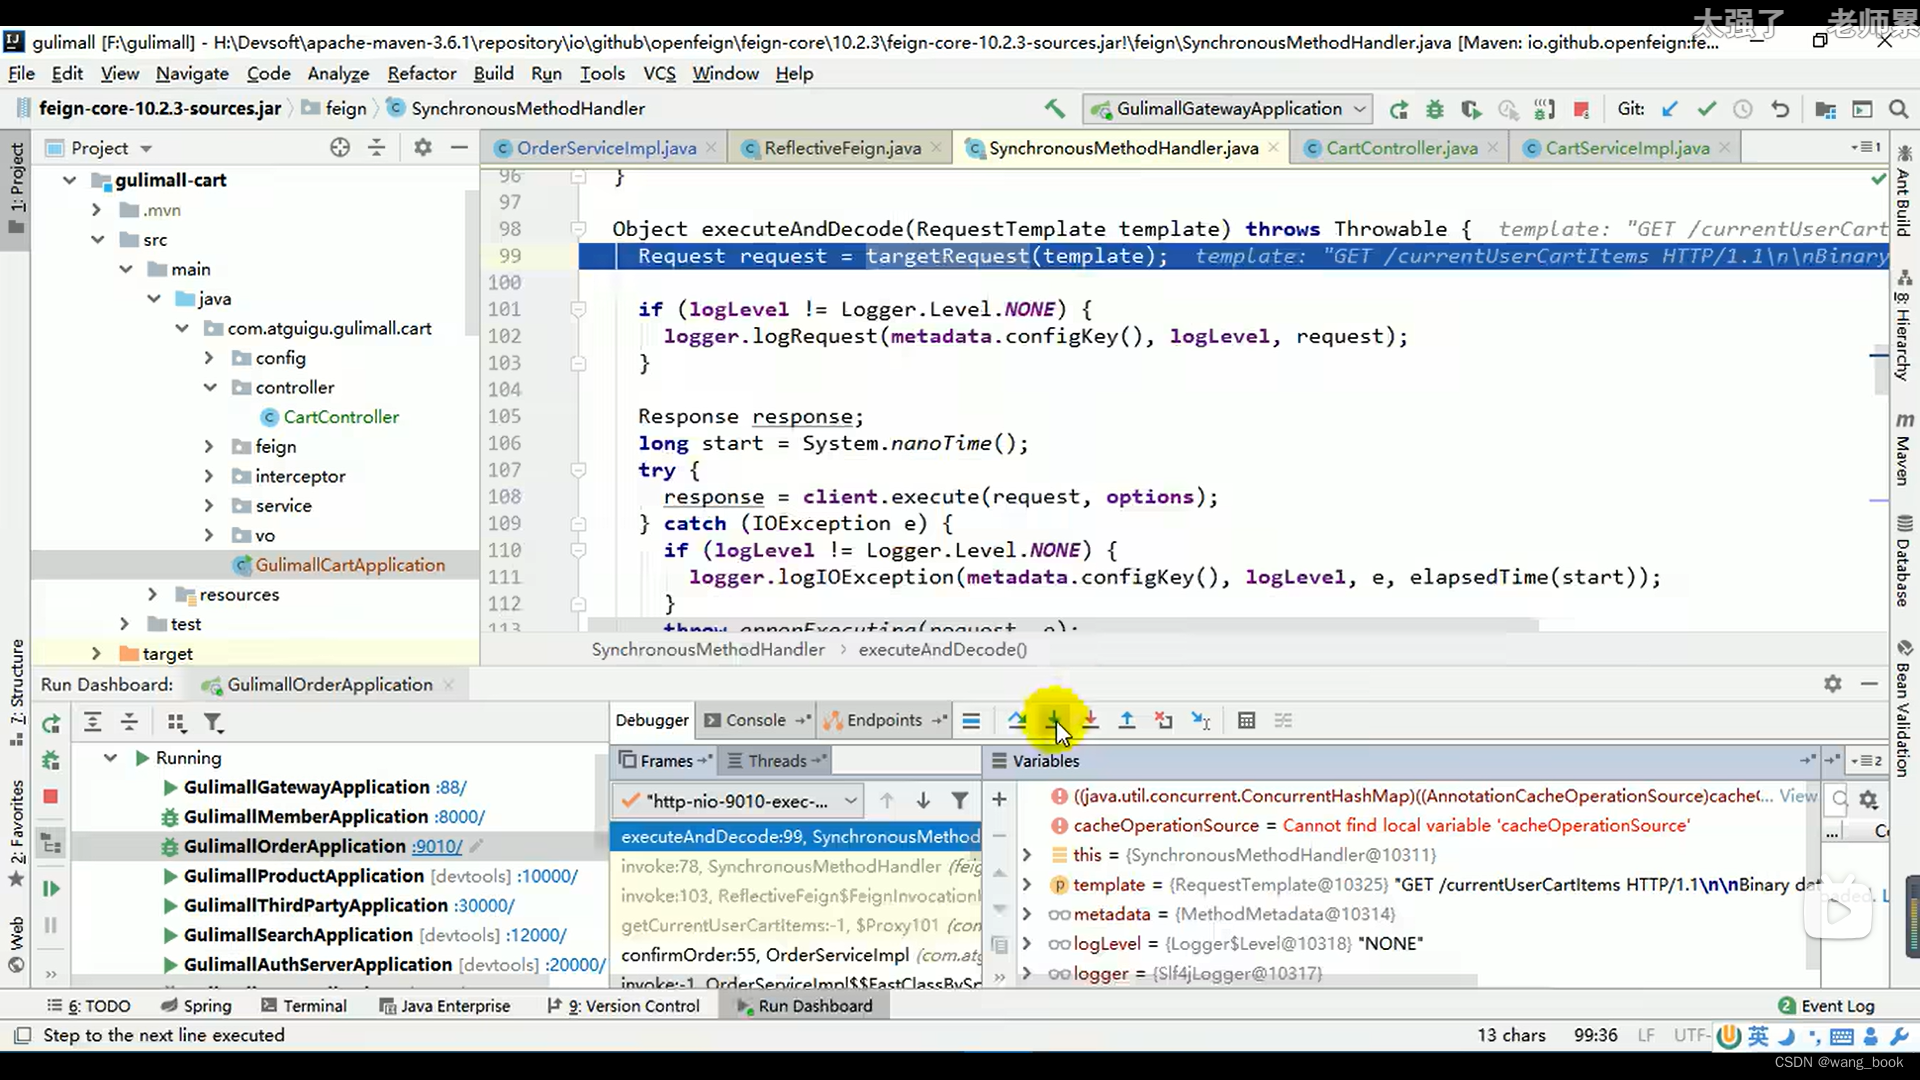The width and height of the screenshot is (1920, 1080).
Task: Expand the interceptor folder node
Action: [209, 476]
